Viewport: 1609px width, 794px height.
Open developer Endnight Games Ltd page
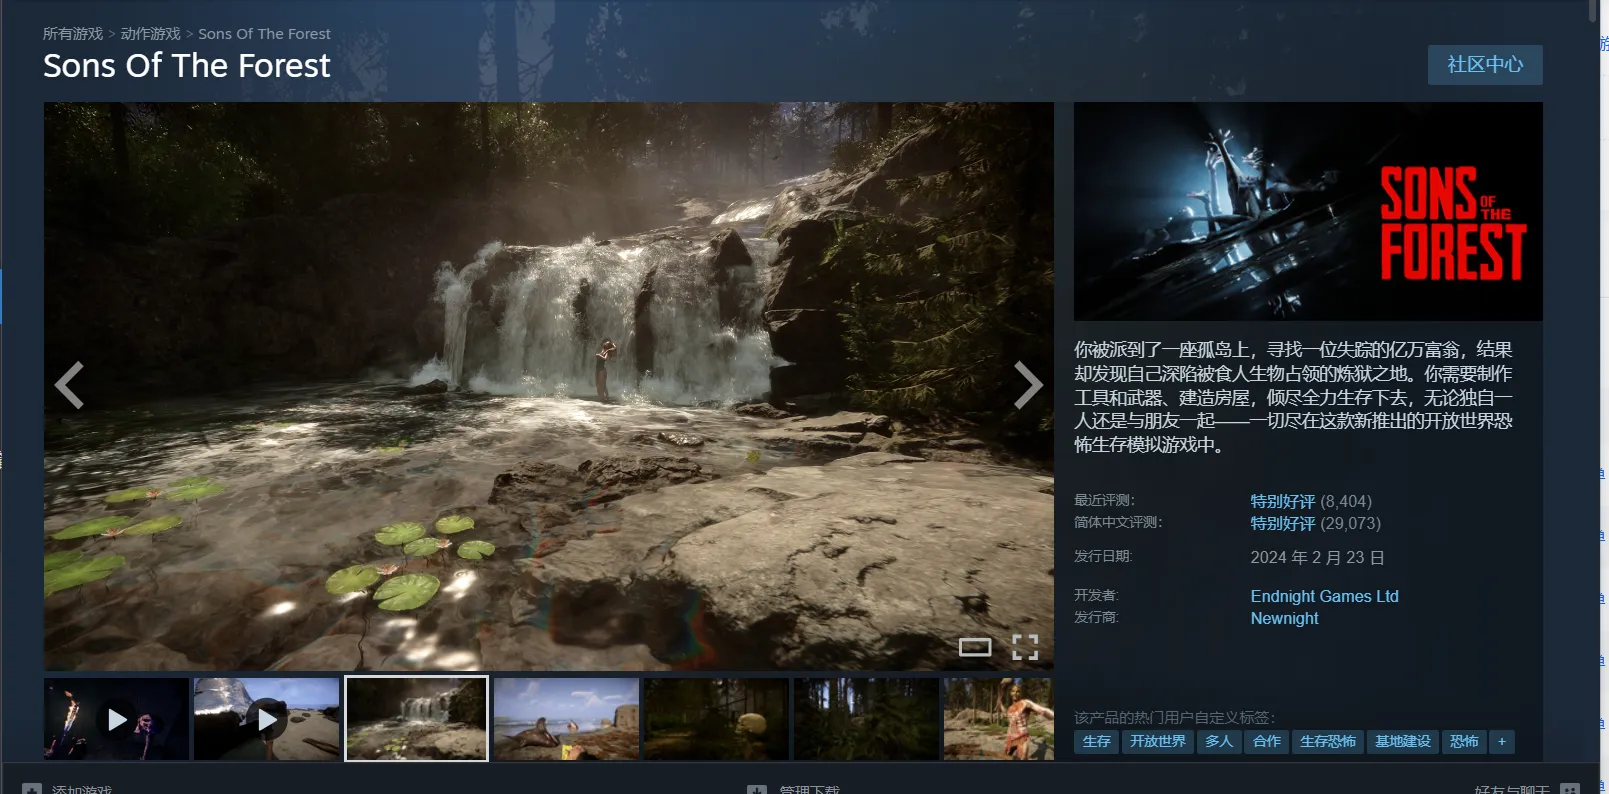tap(1324, 596)
